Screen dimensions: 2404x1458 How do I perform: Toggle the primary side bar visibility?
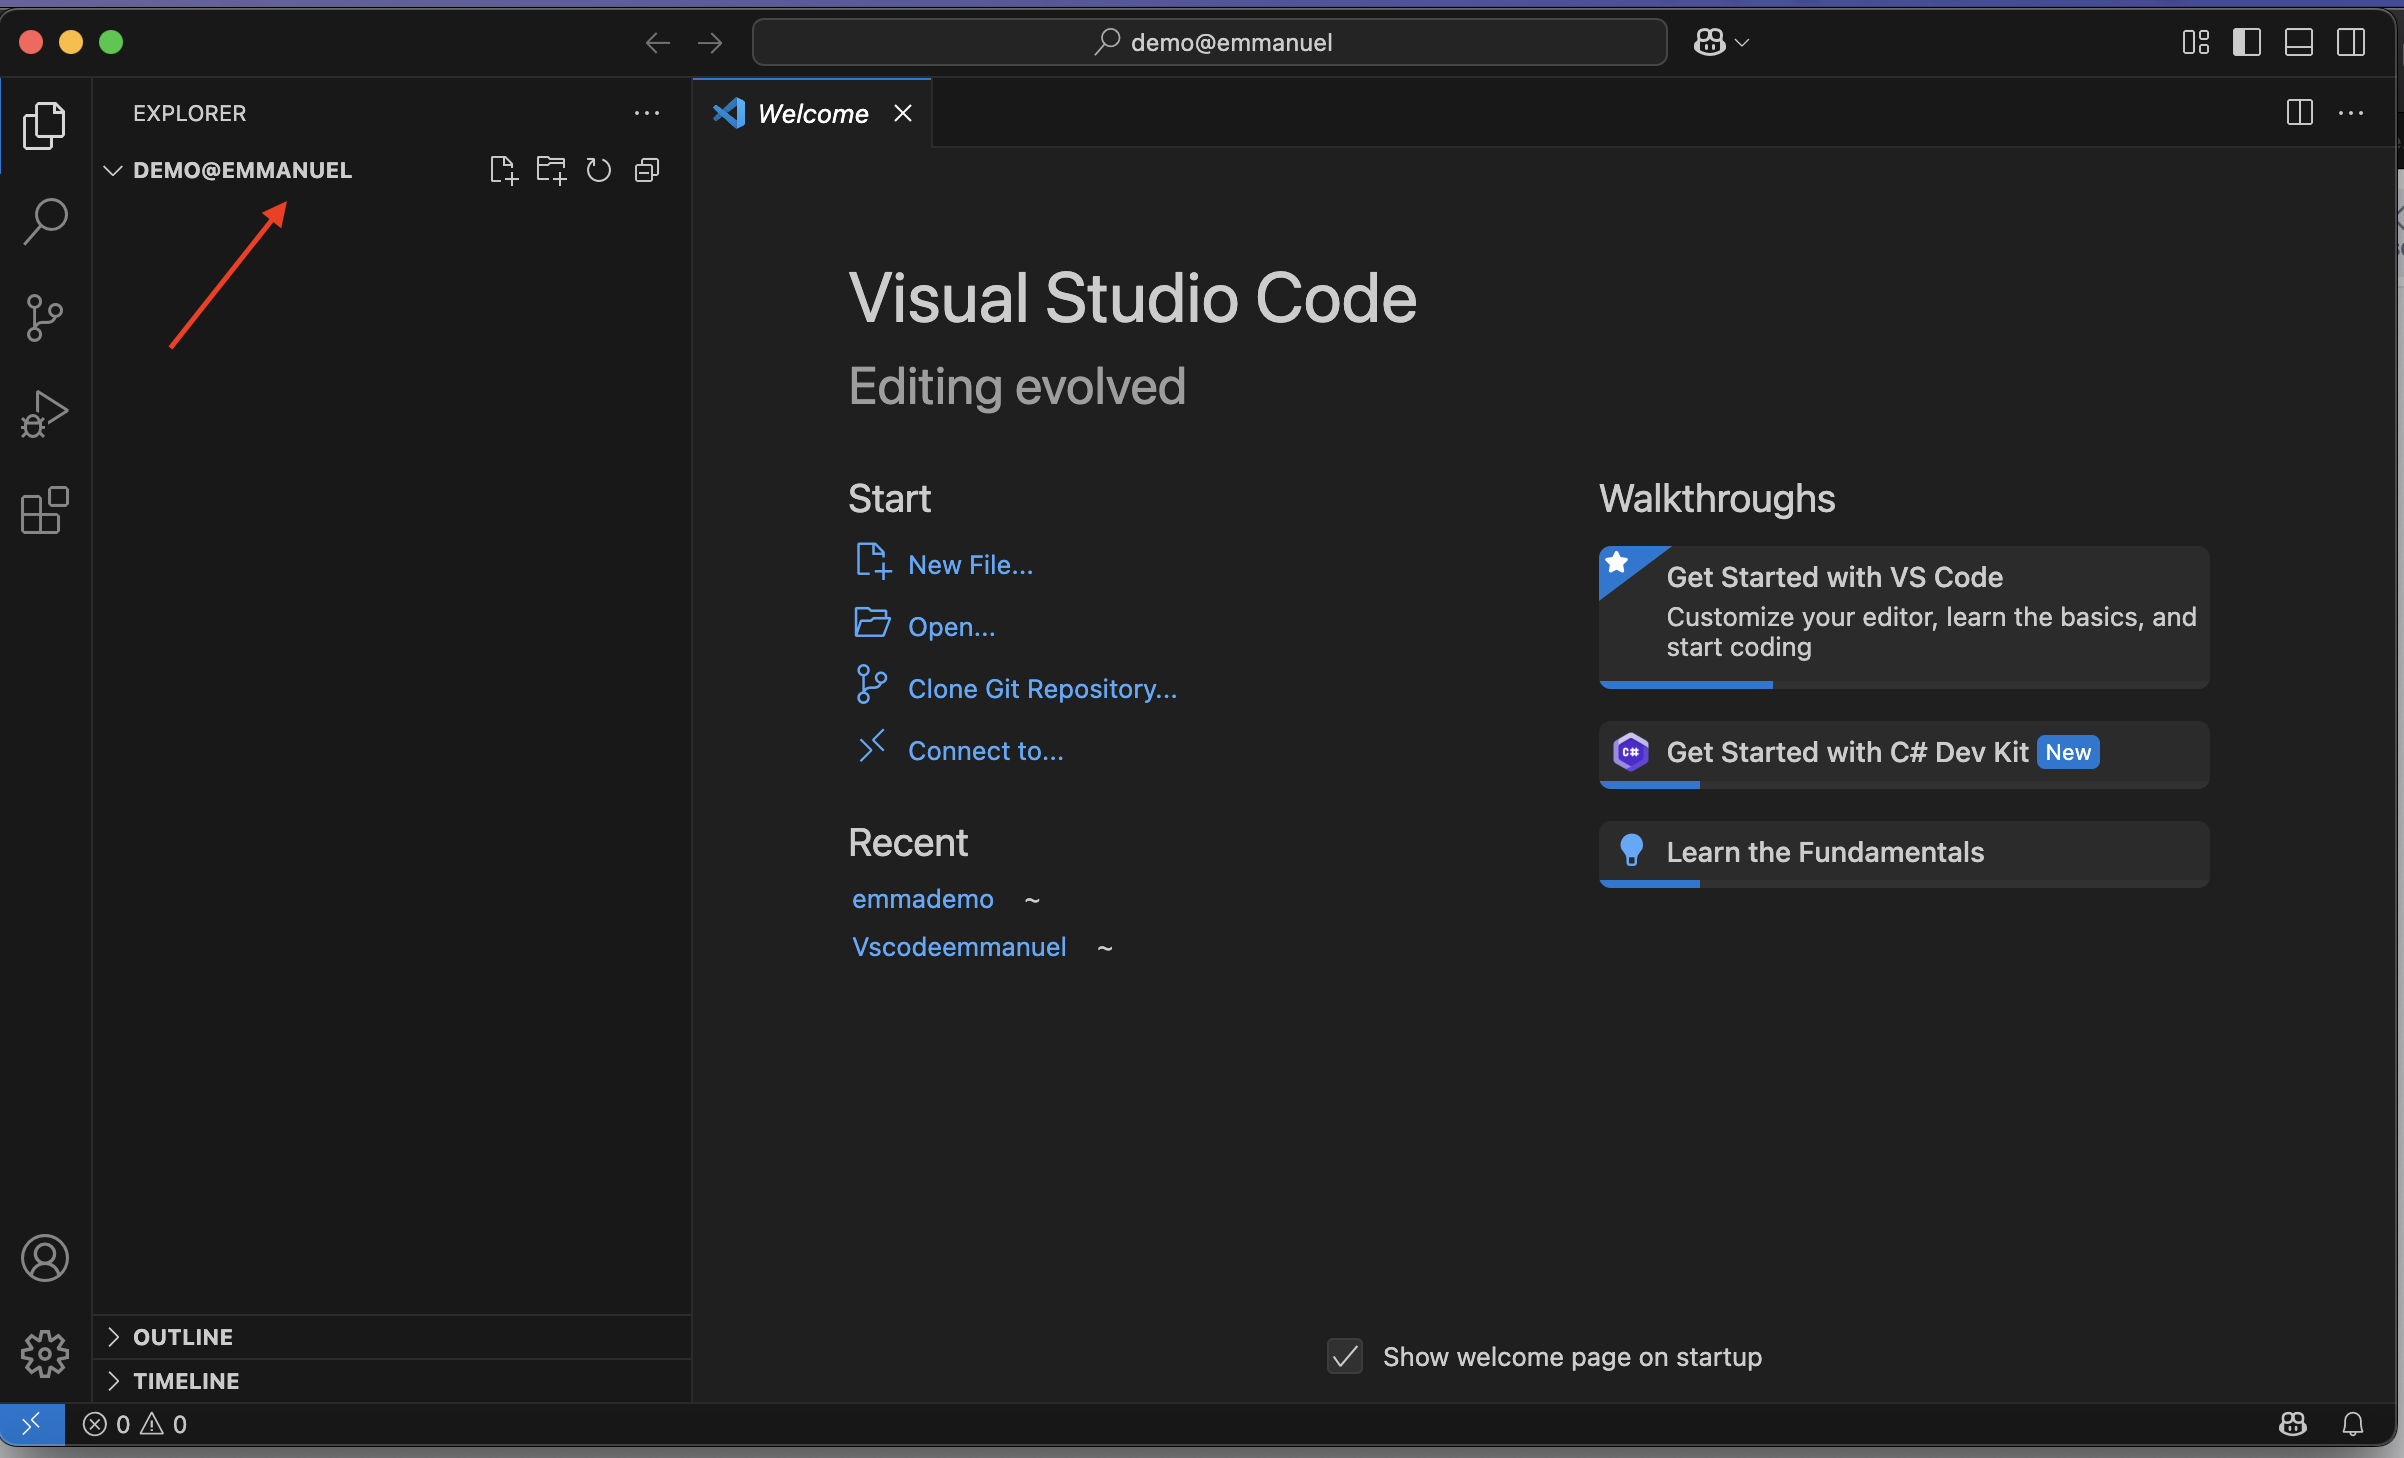coord(2247,42)
